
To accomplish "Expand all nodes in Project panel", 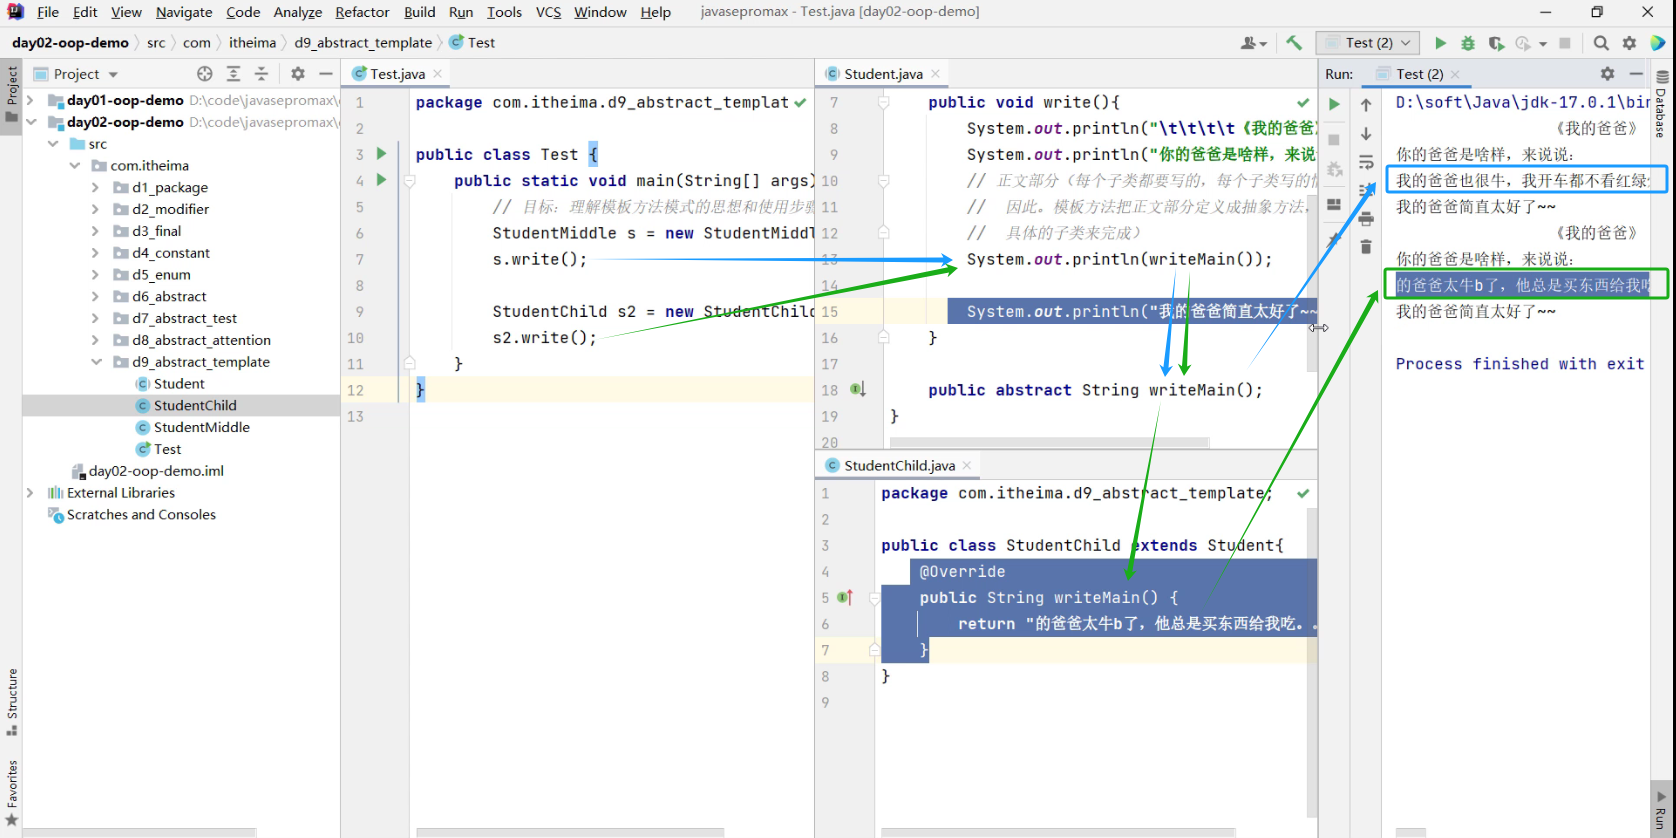I will pyautogui.click(x=233, y=74).
